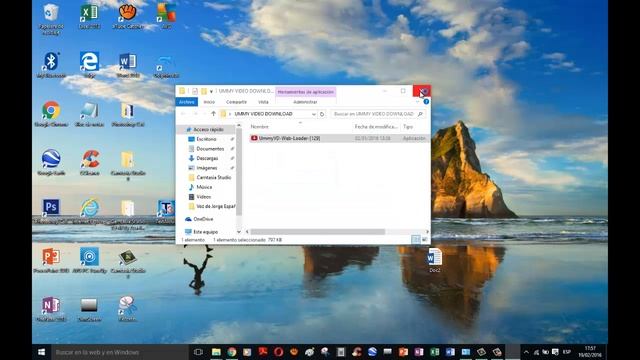This screenshot has height=360, width=640.
Task: Open Task View on the taskbar
Action: 198,352
